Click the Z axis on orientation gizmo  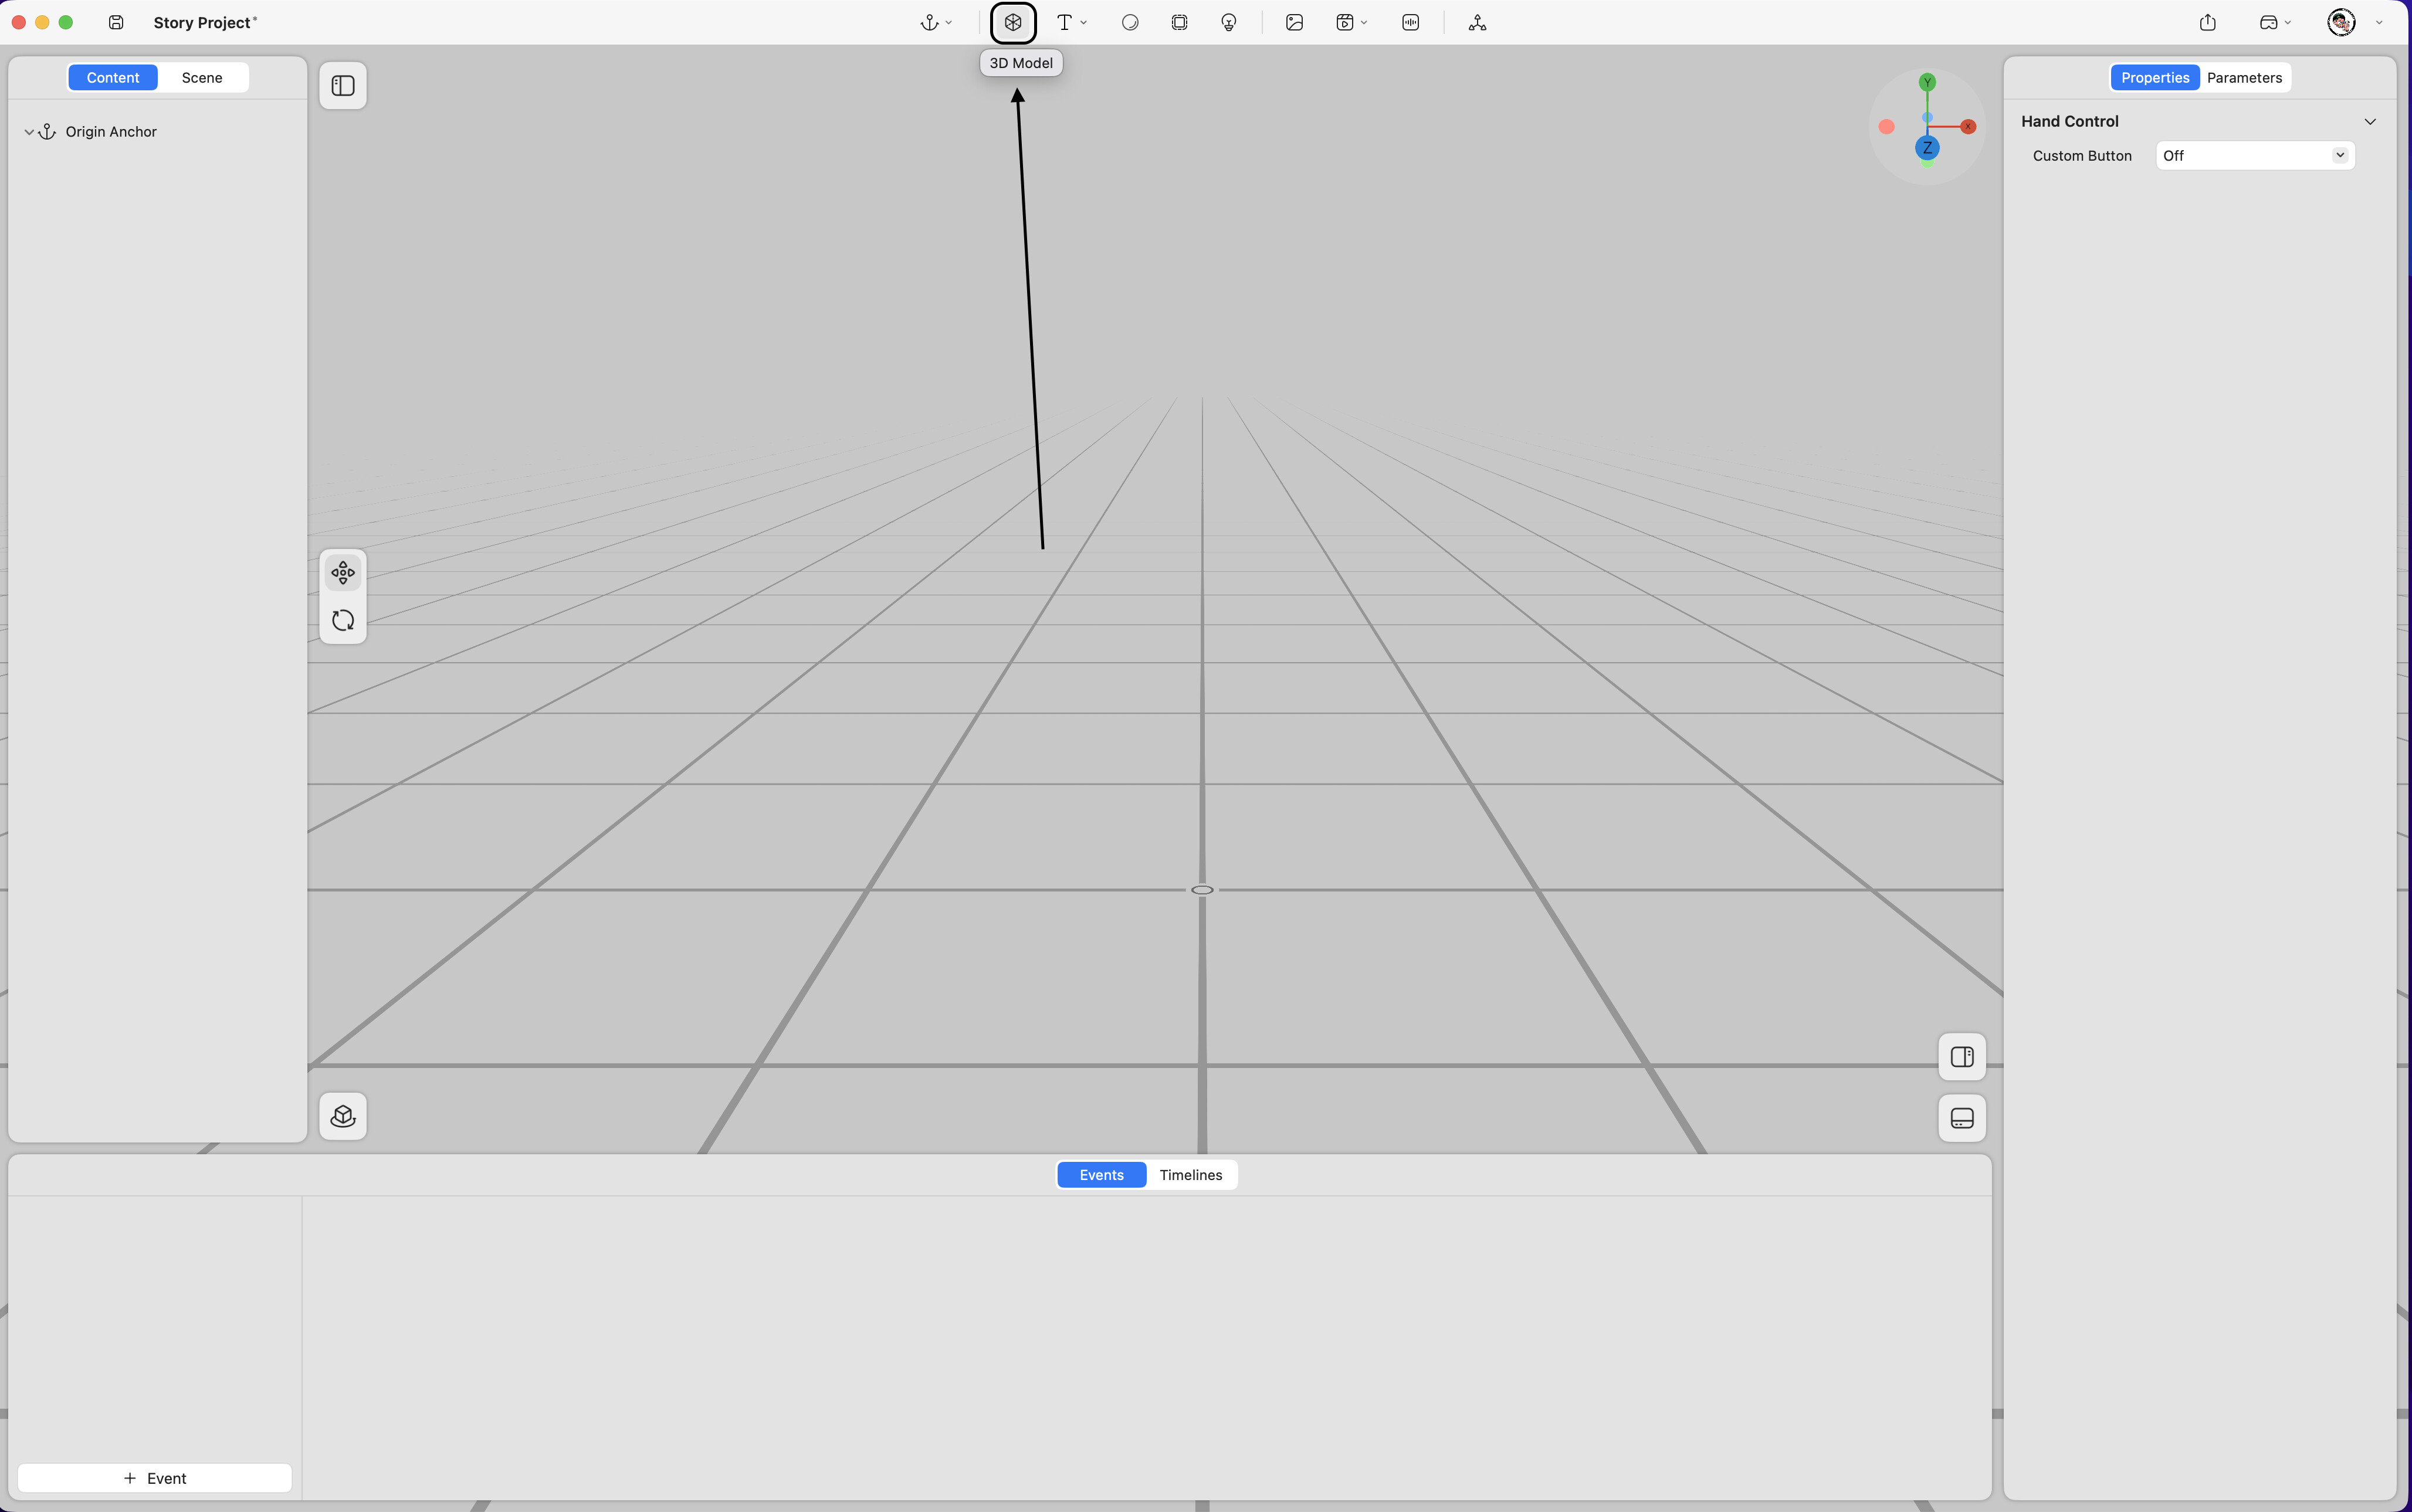tap(1927, 148)
